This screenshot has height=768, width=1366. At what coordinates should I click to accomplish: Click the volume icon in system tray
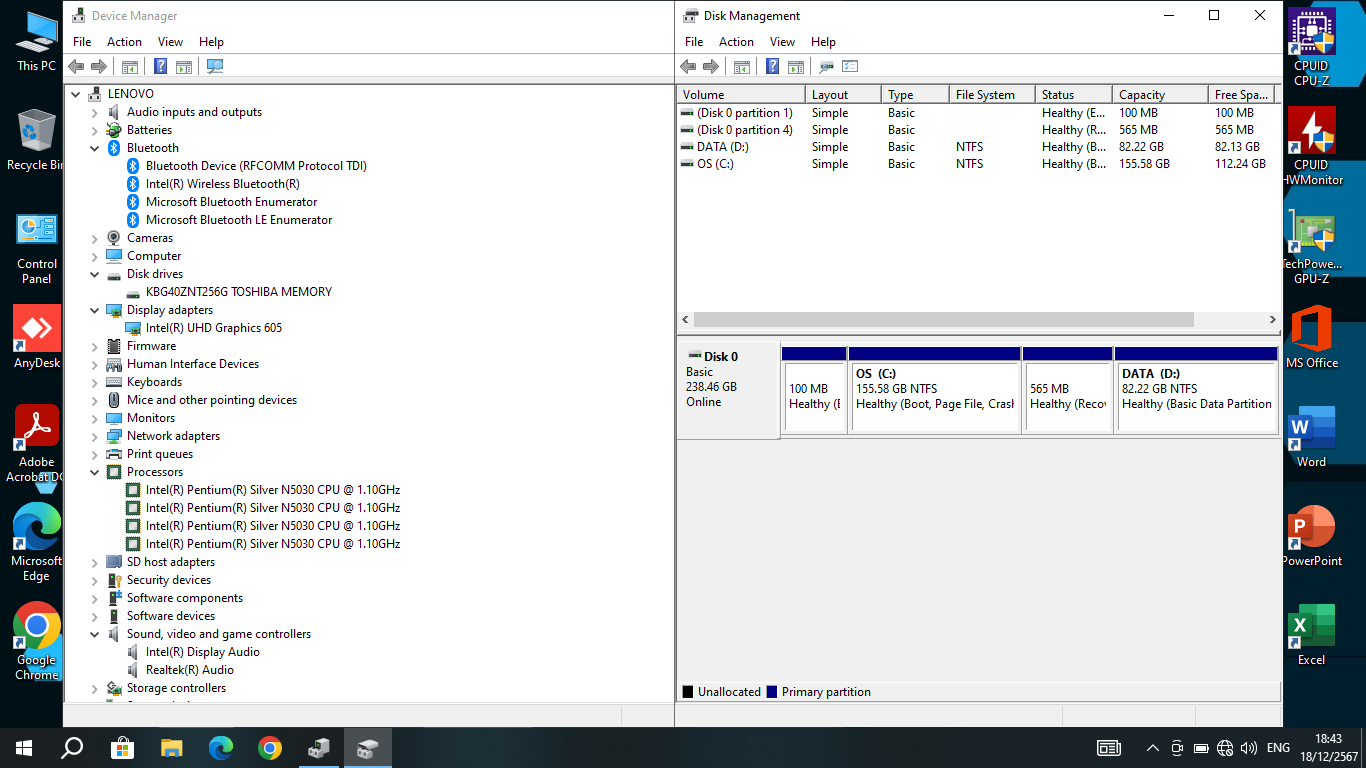pos(1248,748)
